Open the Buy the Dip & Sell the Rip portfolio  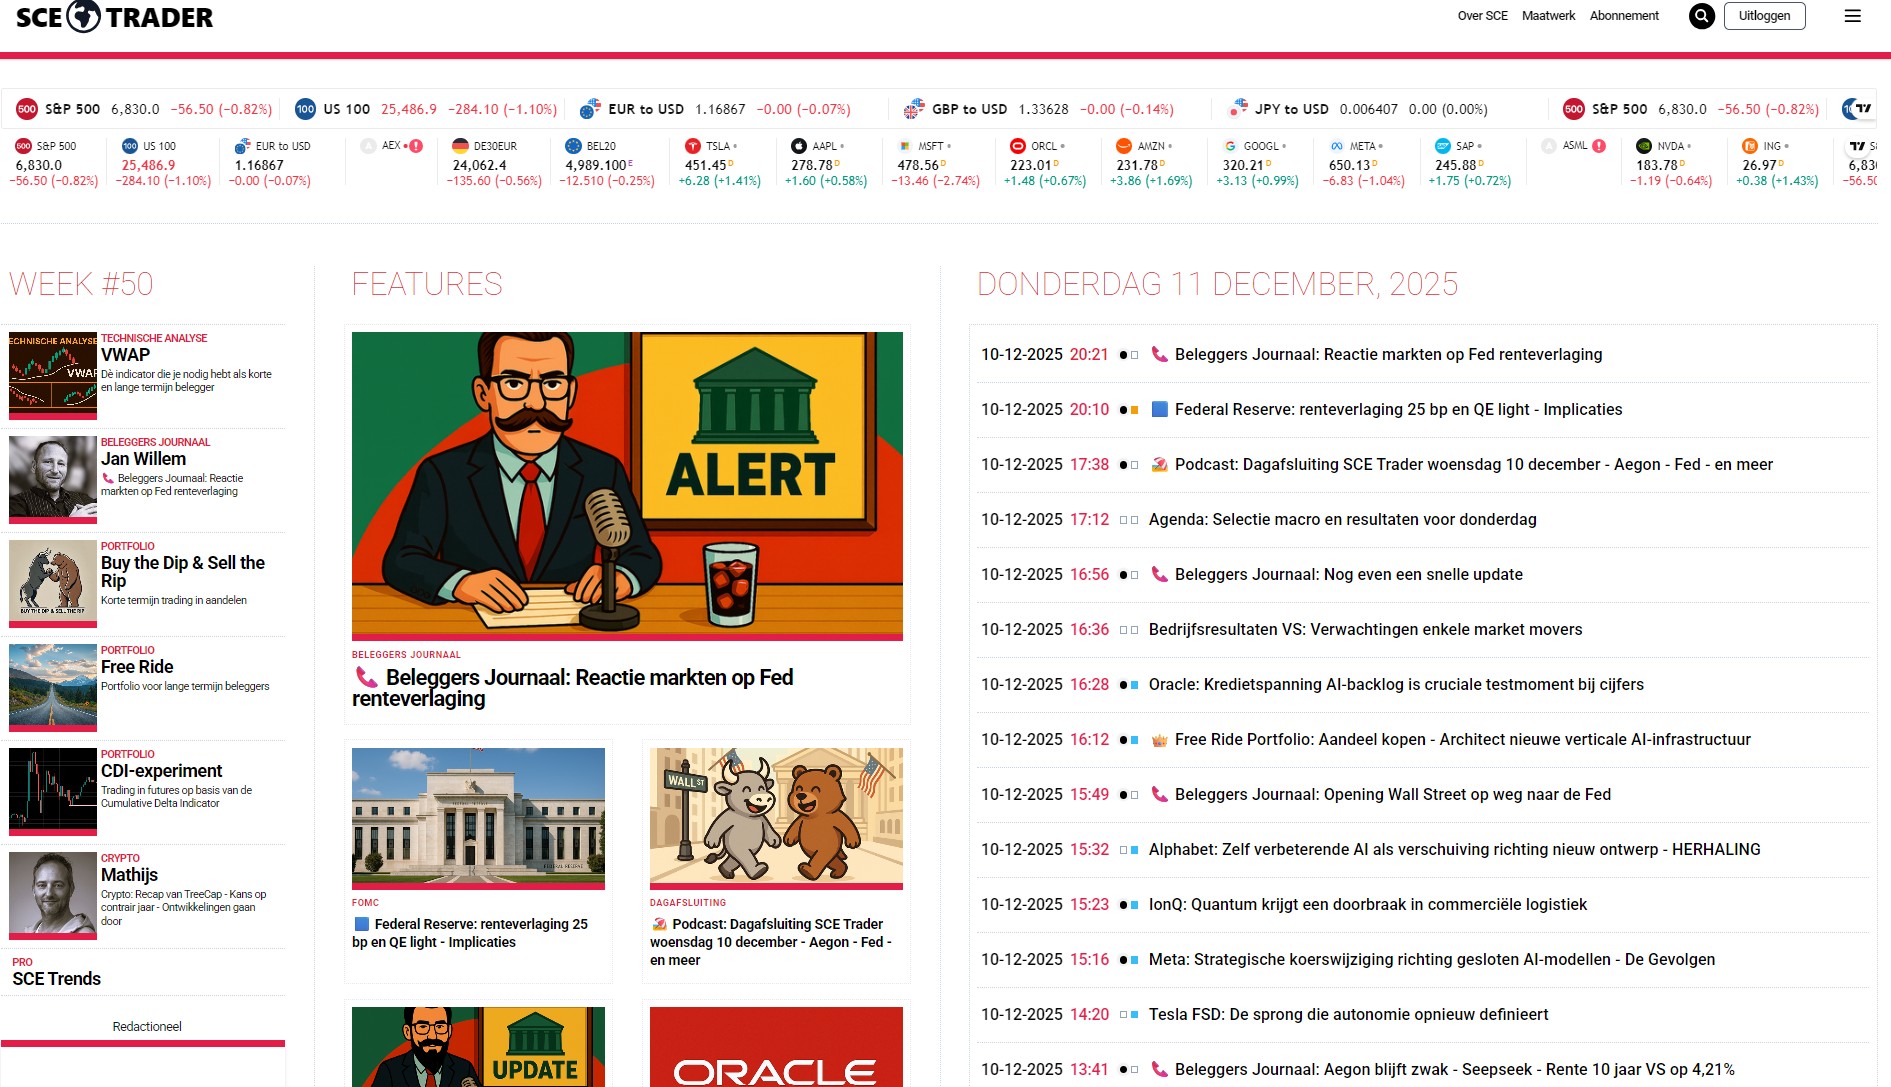[x=183, y=572]
